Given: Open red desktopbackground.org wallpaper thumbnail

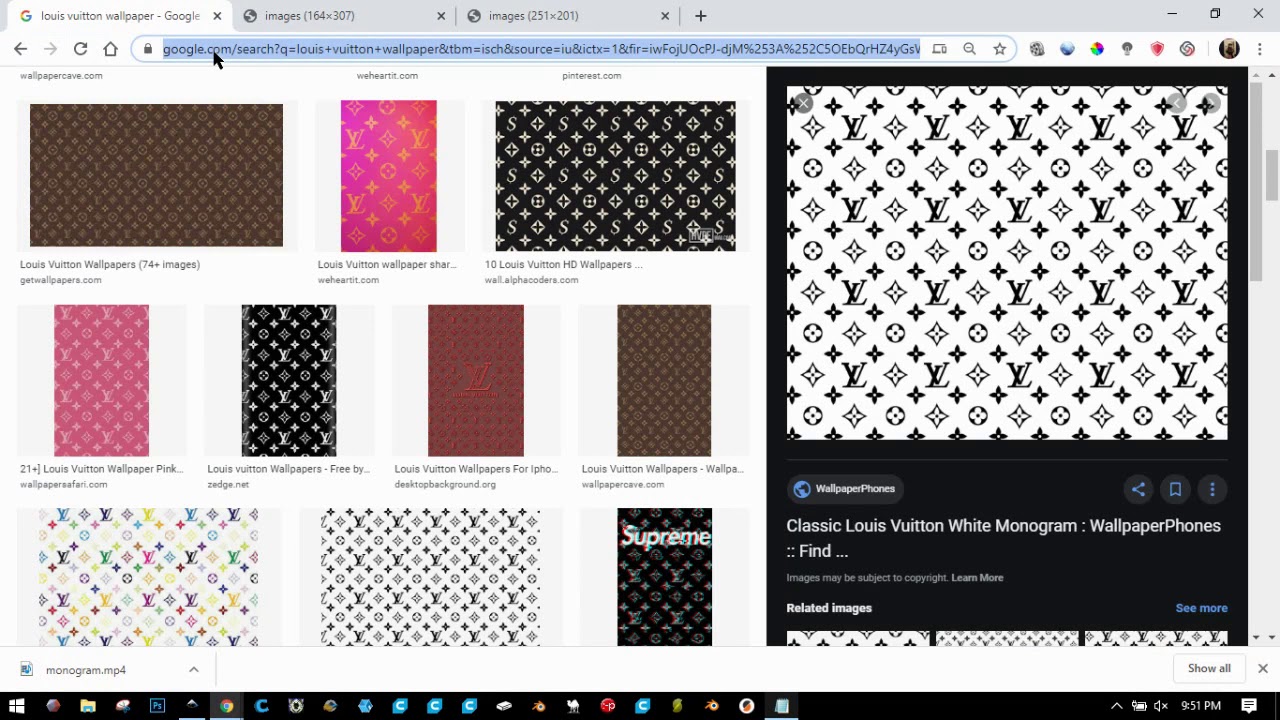Looking at the screenshot, I should point(476,380).
